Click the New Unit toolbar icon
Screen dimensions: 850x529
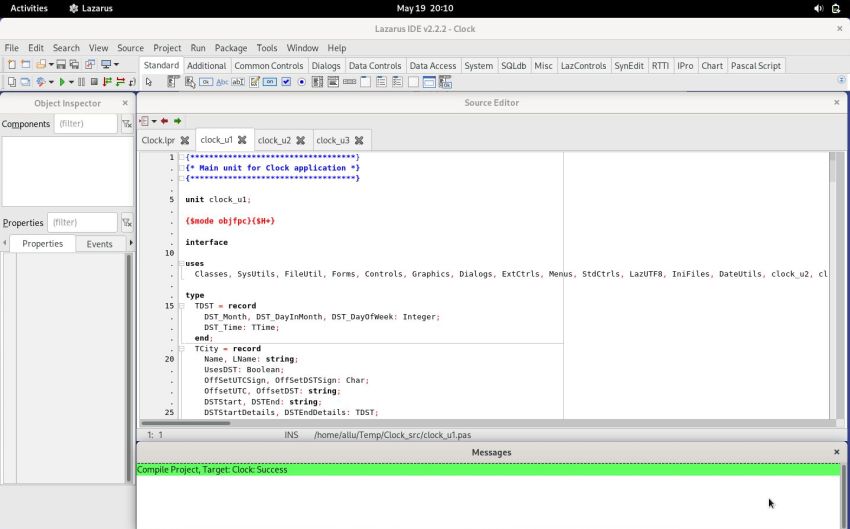[x=11, y=64]
